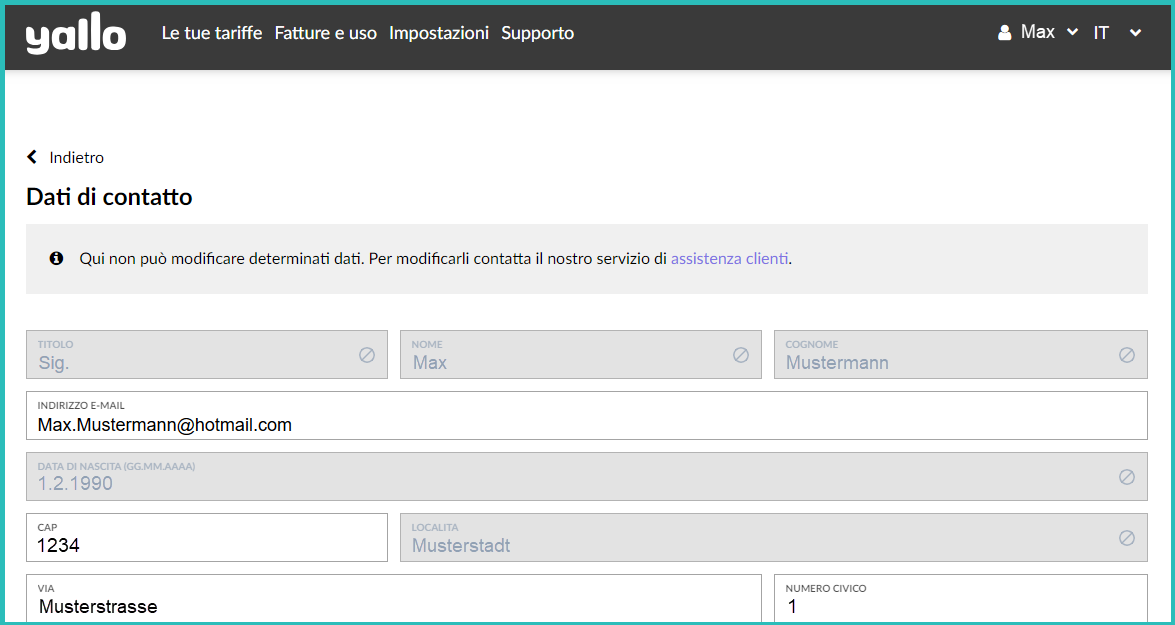The image size is (1175, 625).
Task: Go to Fatture e uso
Action: pos(326,33)
